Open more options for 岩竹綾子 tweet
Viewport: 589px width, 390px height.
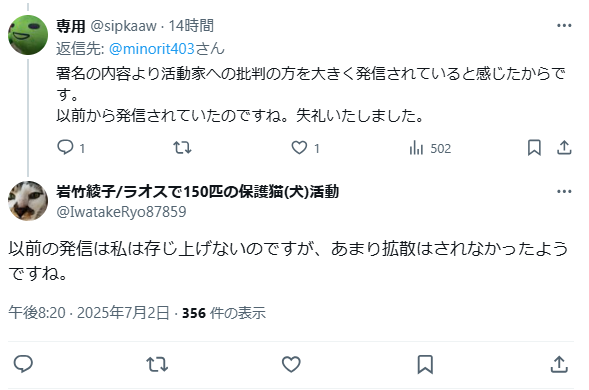point(564,192)
